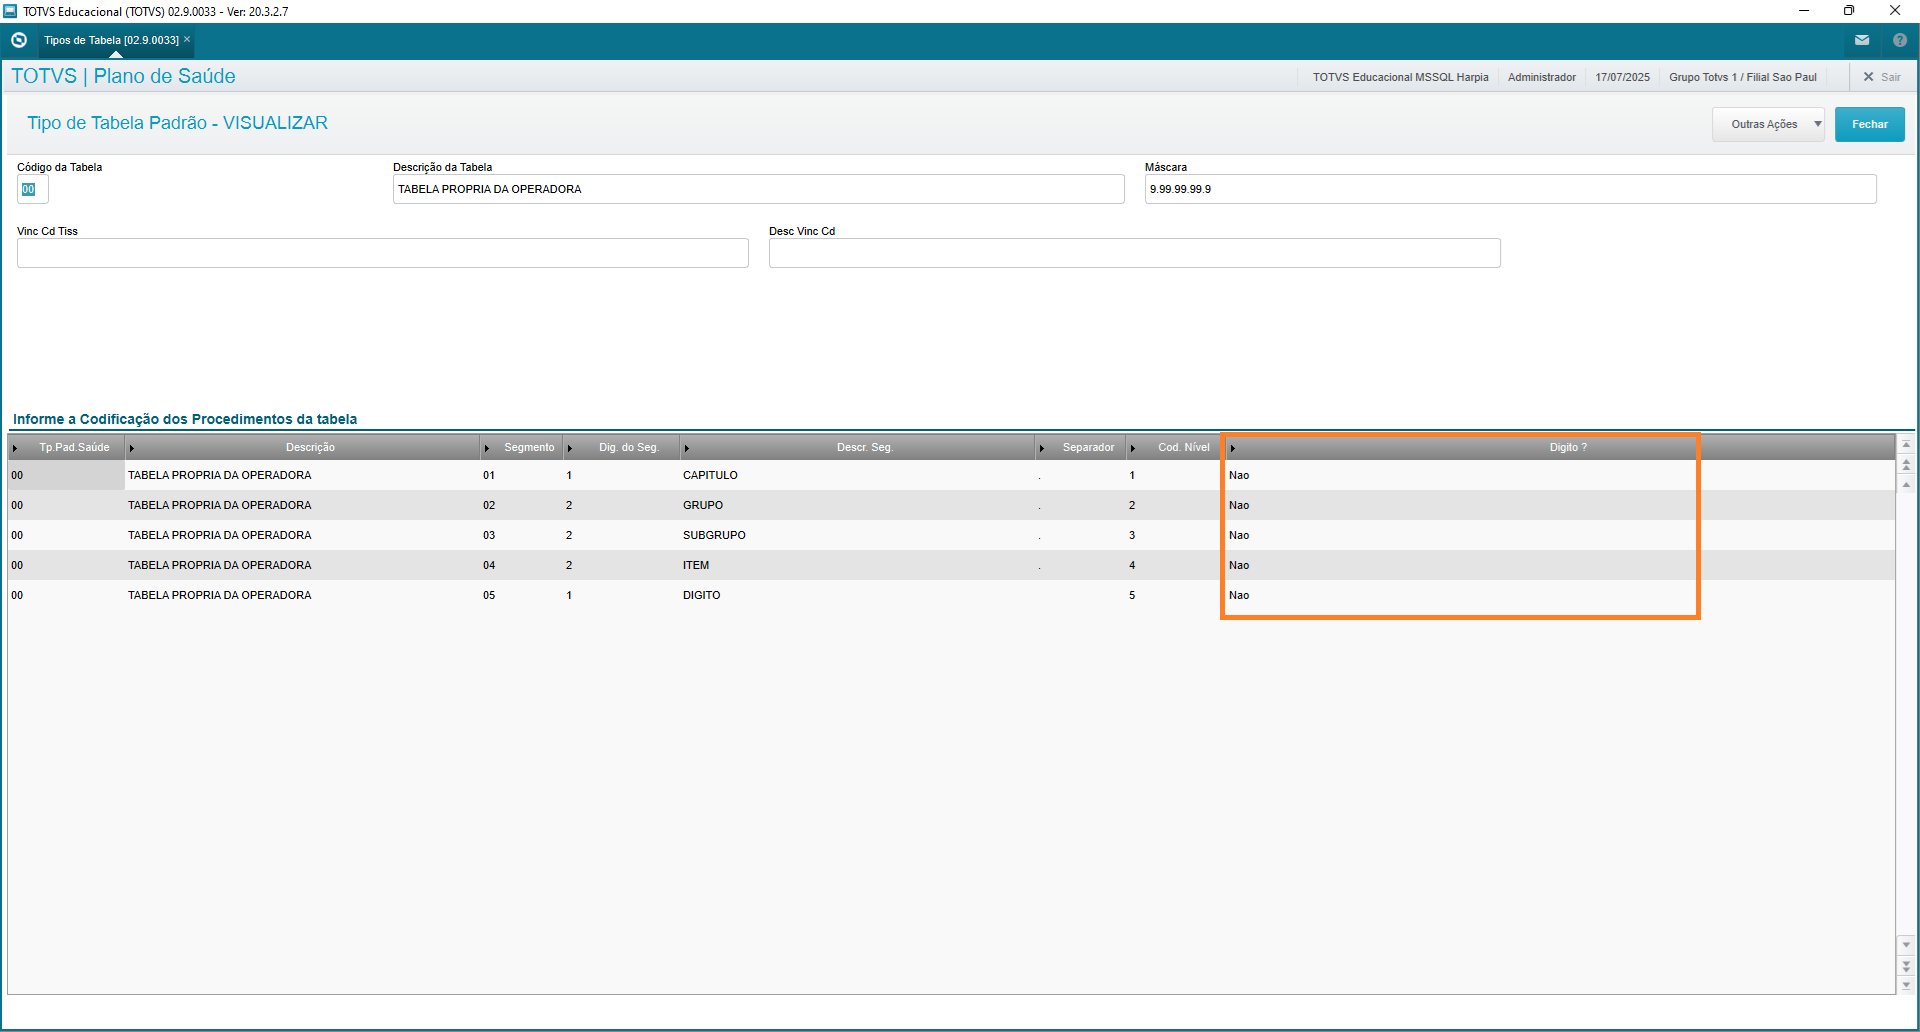Select the Tipos de Tabela [02.9.0033] tab
1920x1032 pixels.
click(x=111, y=40)
